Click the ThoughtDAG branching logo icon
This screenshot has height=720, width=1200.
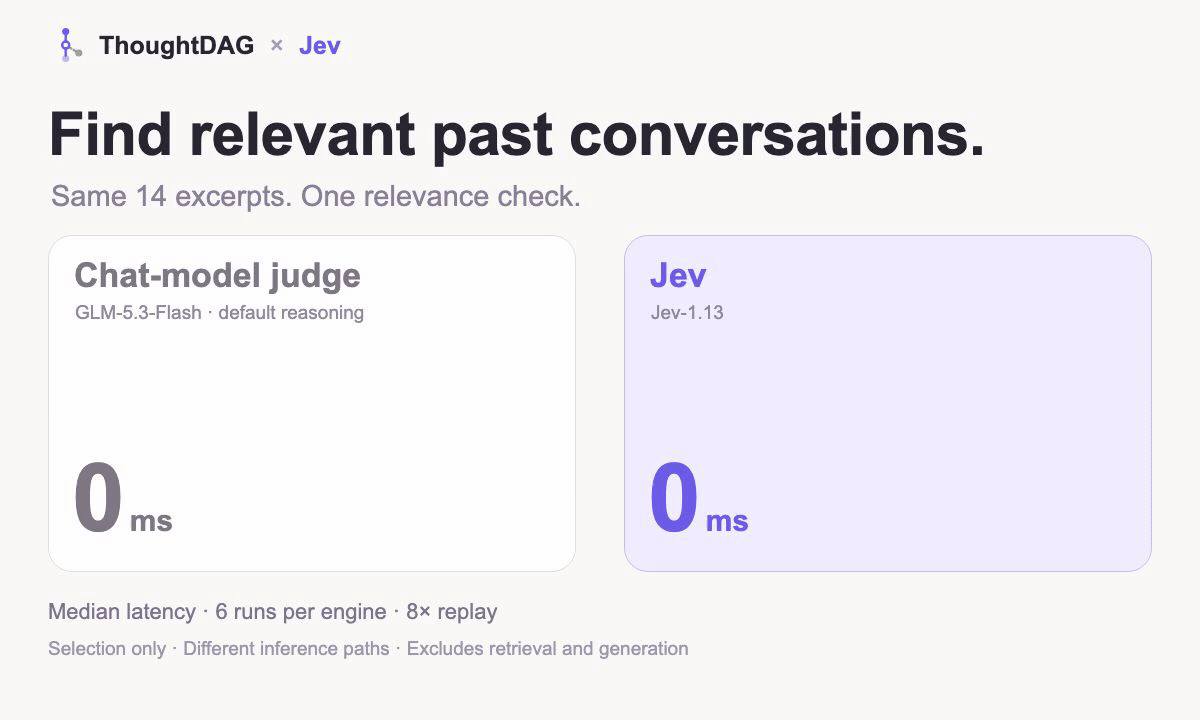(x=68, y=45)
